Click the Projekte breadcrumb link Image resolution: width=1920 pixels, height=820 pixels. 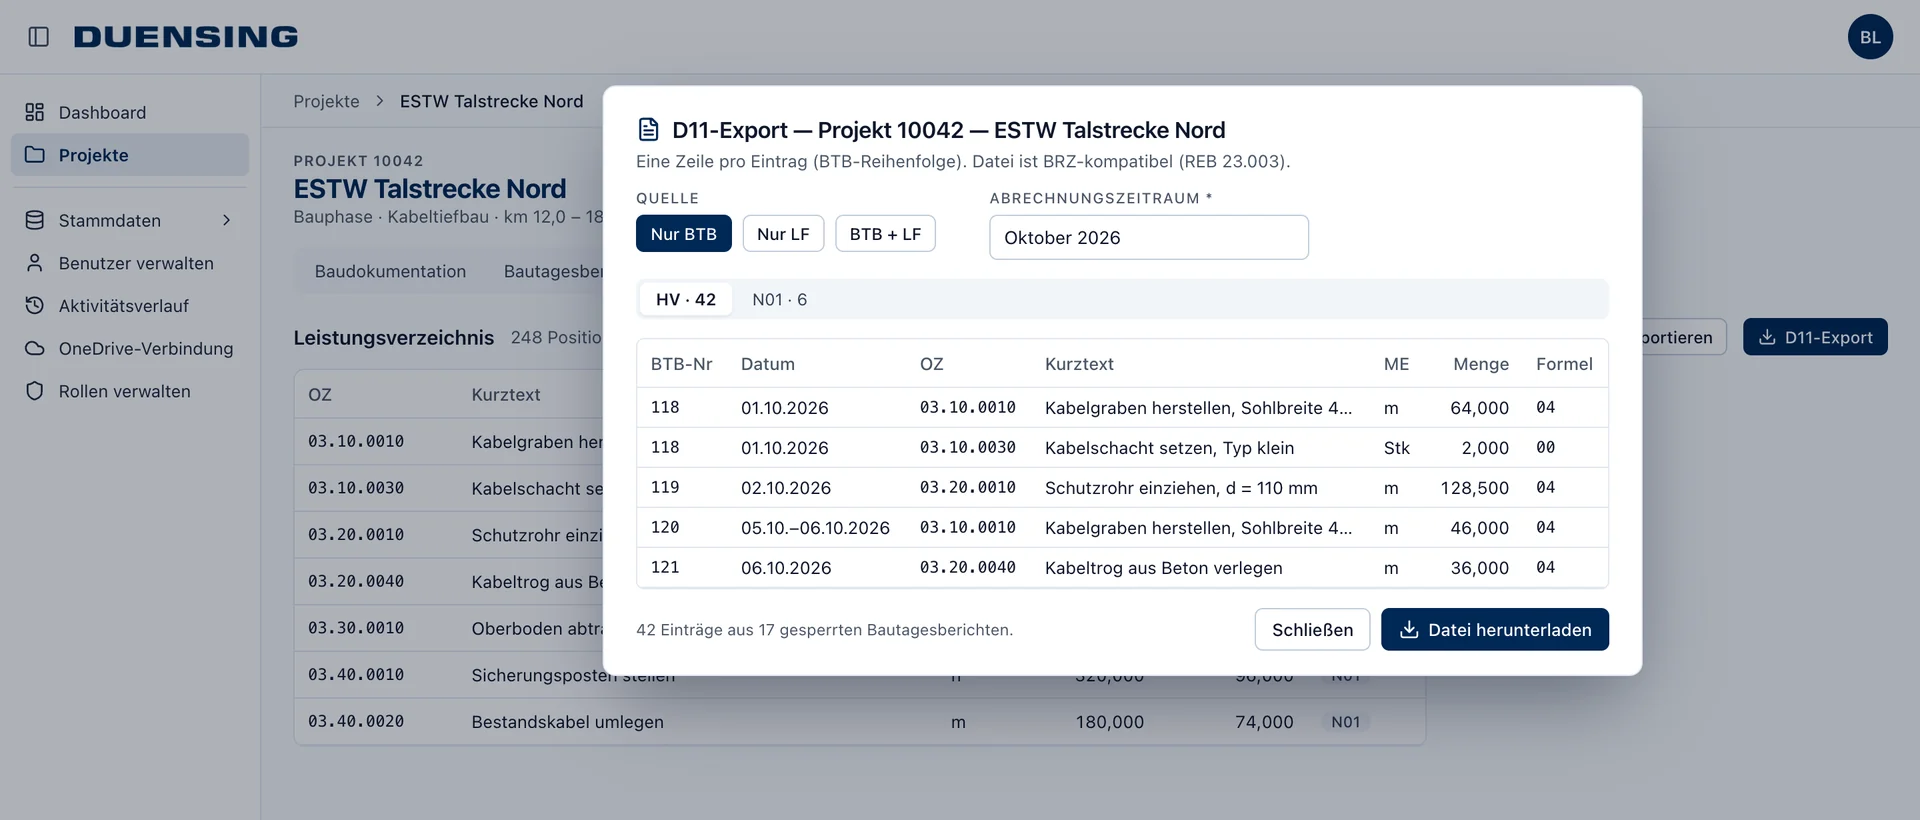click(326, 101)
